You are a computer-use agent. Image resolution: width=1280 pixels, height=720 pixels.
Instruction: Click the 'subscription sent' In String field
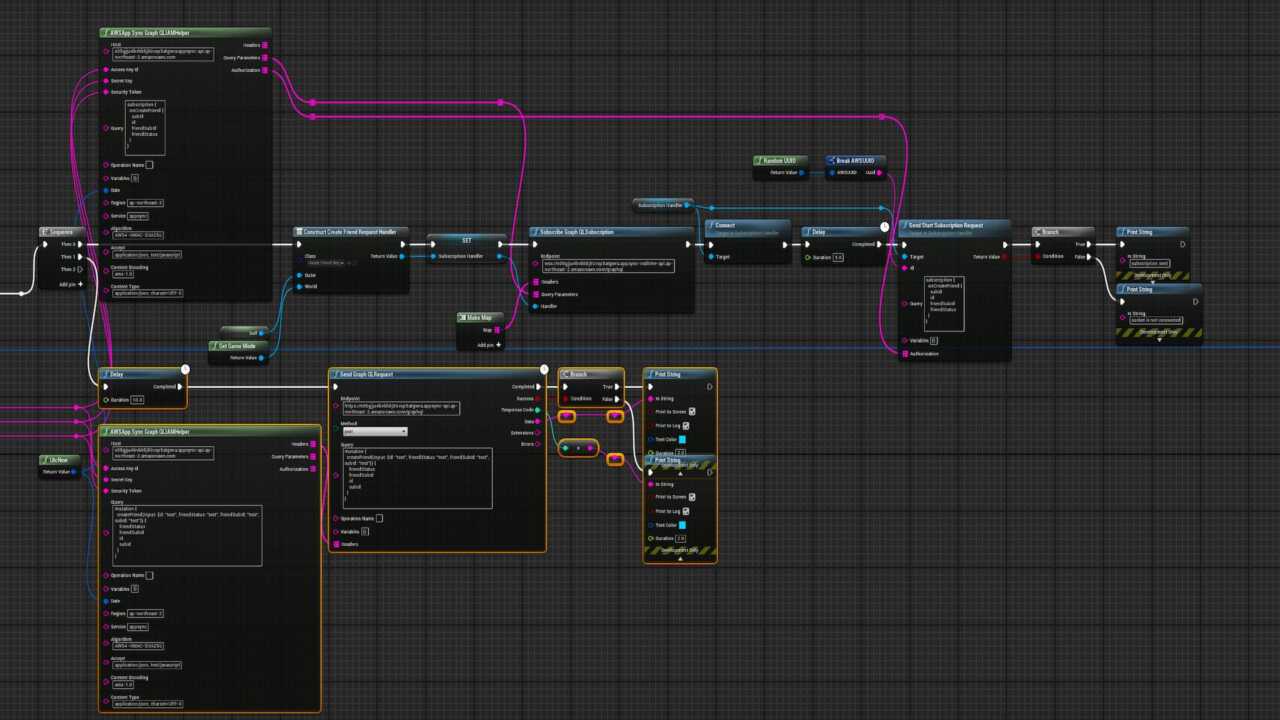pyautogui.click(x=1150, y=263)
